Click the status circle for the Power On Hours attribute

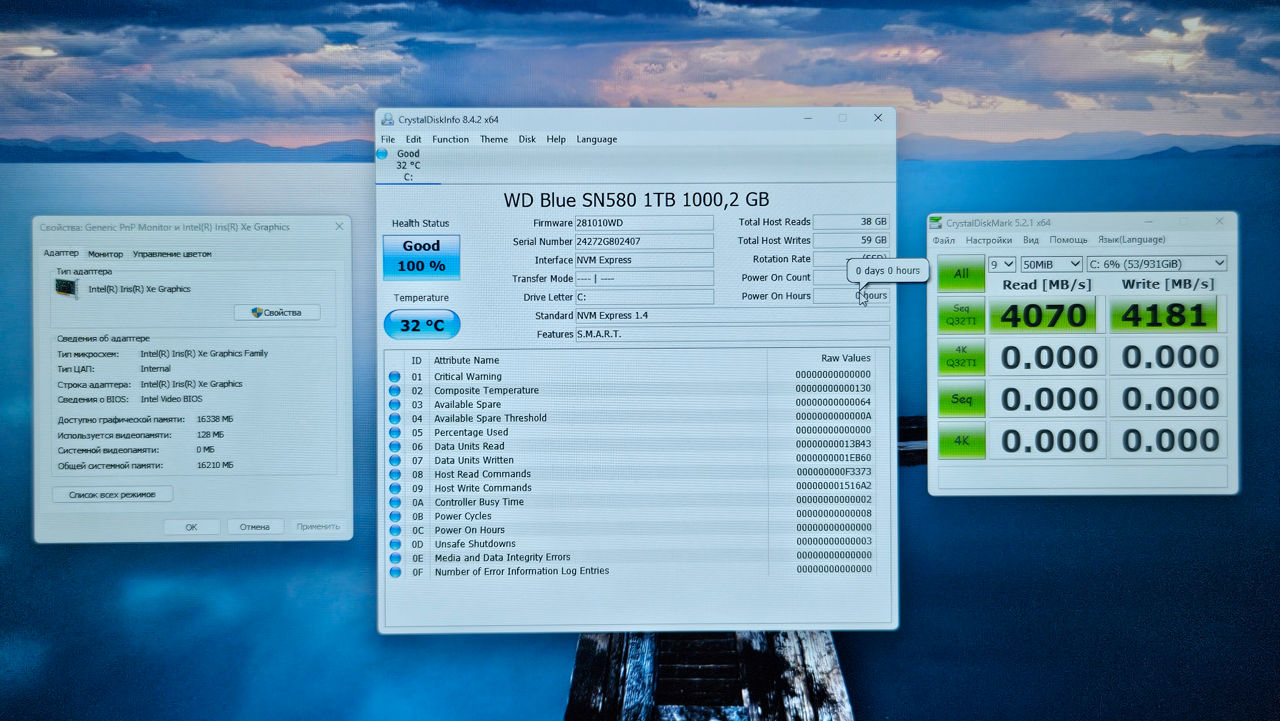pyautogui.click(x=394, y=530)
